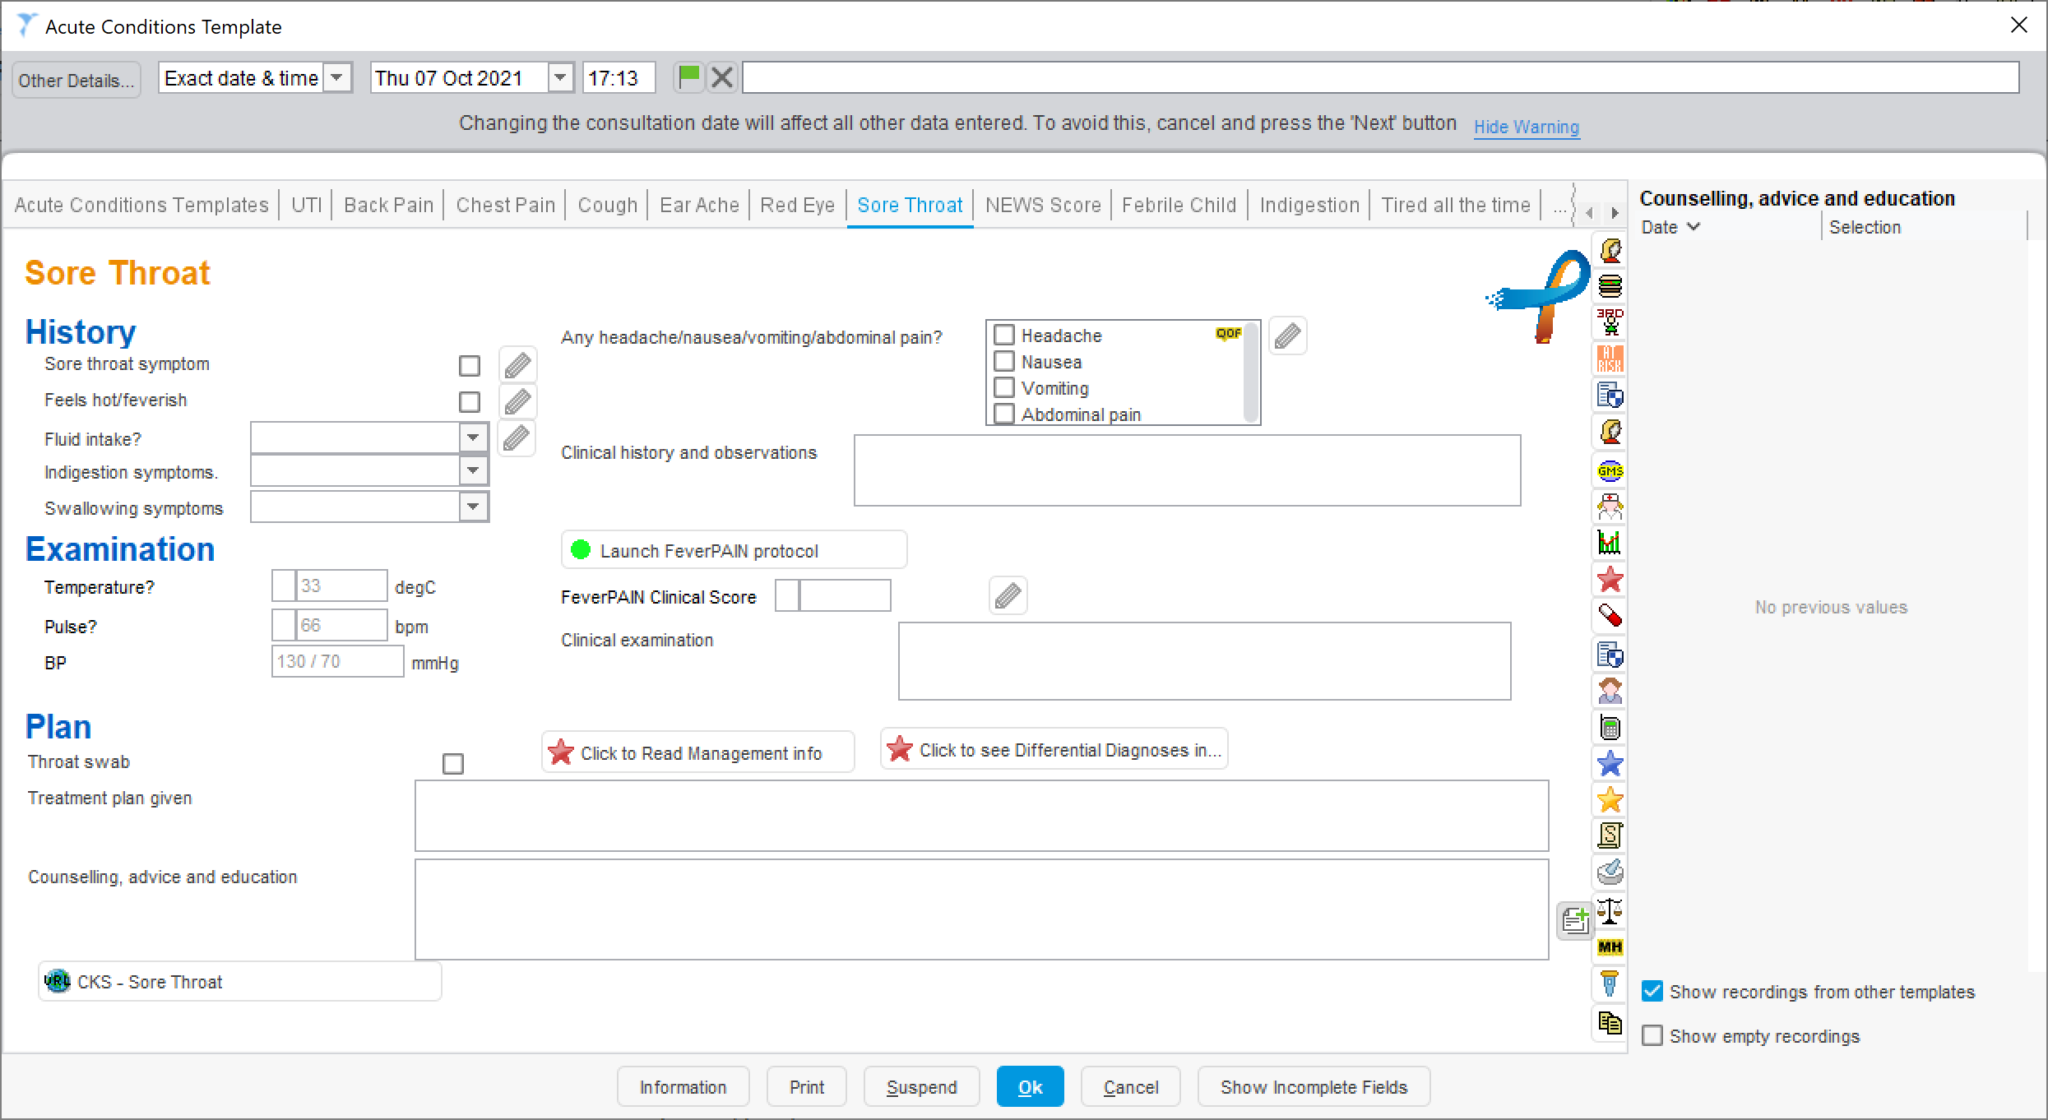Tick the Headache checkbox
This screenshot has width=2048, height=1120.
click(1004, 335)
